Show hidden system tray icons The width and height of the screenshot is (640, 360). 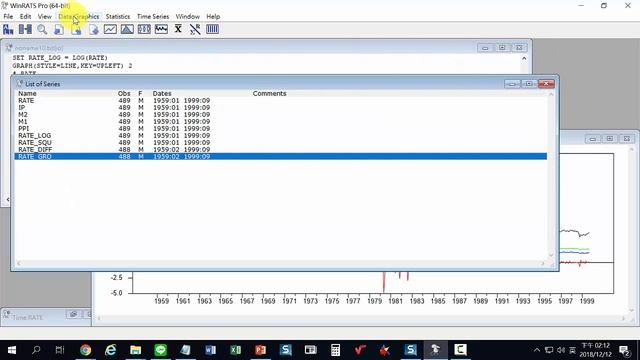click(537, 350)
